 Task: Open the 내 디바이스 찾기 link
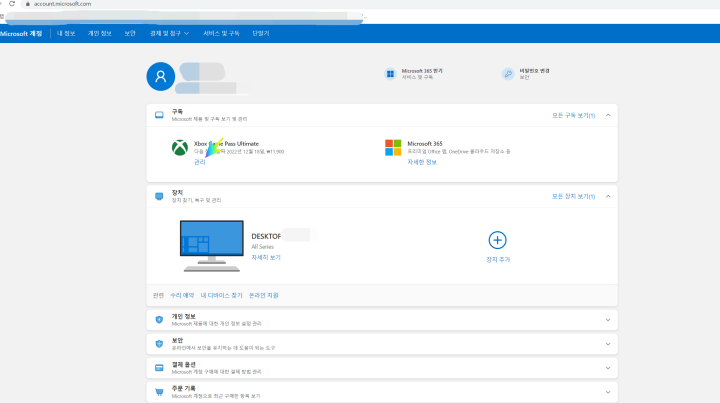(221, 295)
